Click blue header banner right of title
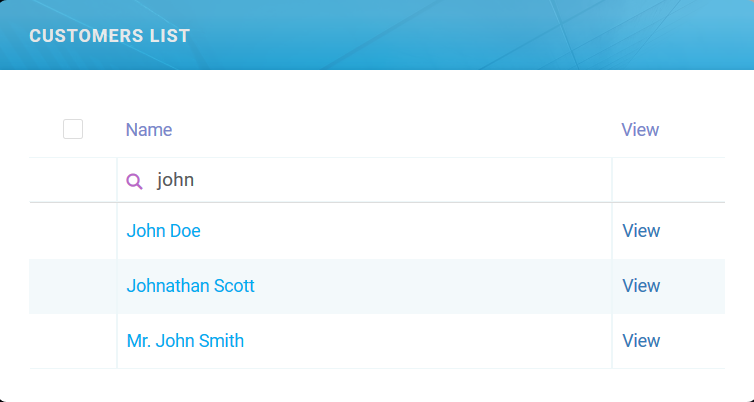 coord(470,36)
